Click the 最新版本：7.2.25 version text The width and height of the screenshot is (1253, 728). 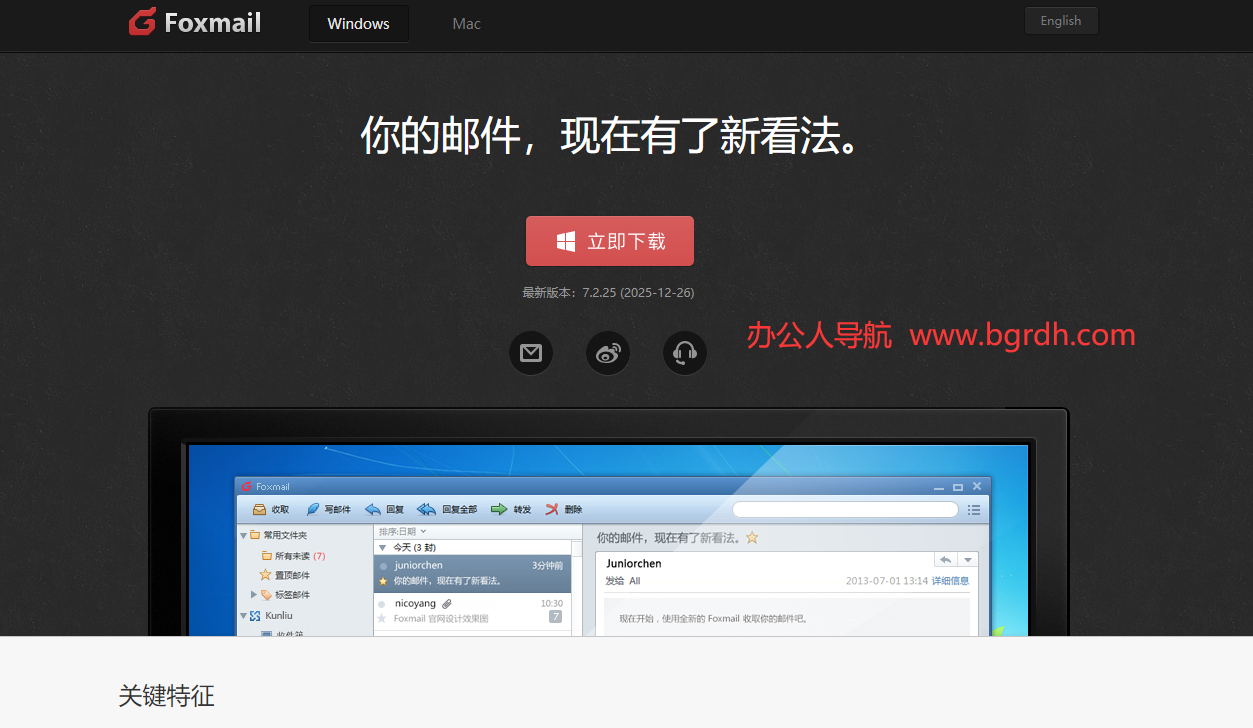click(x=608, y=293)
